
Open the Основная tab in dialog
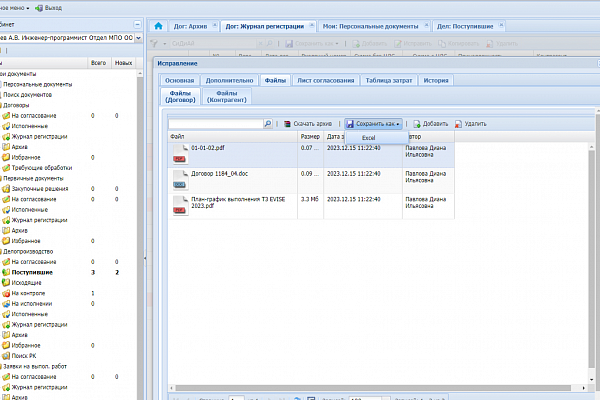tap(179, 80)
